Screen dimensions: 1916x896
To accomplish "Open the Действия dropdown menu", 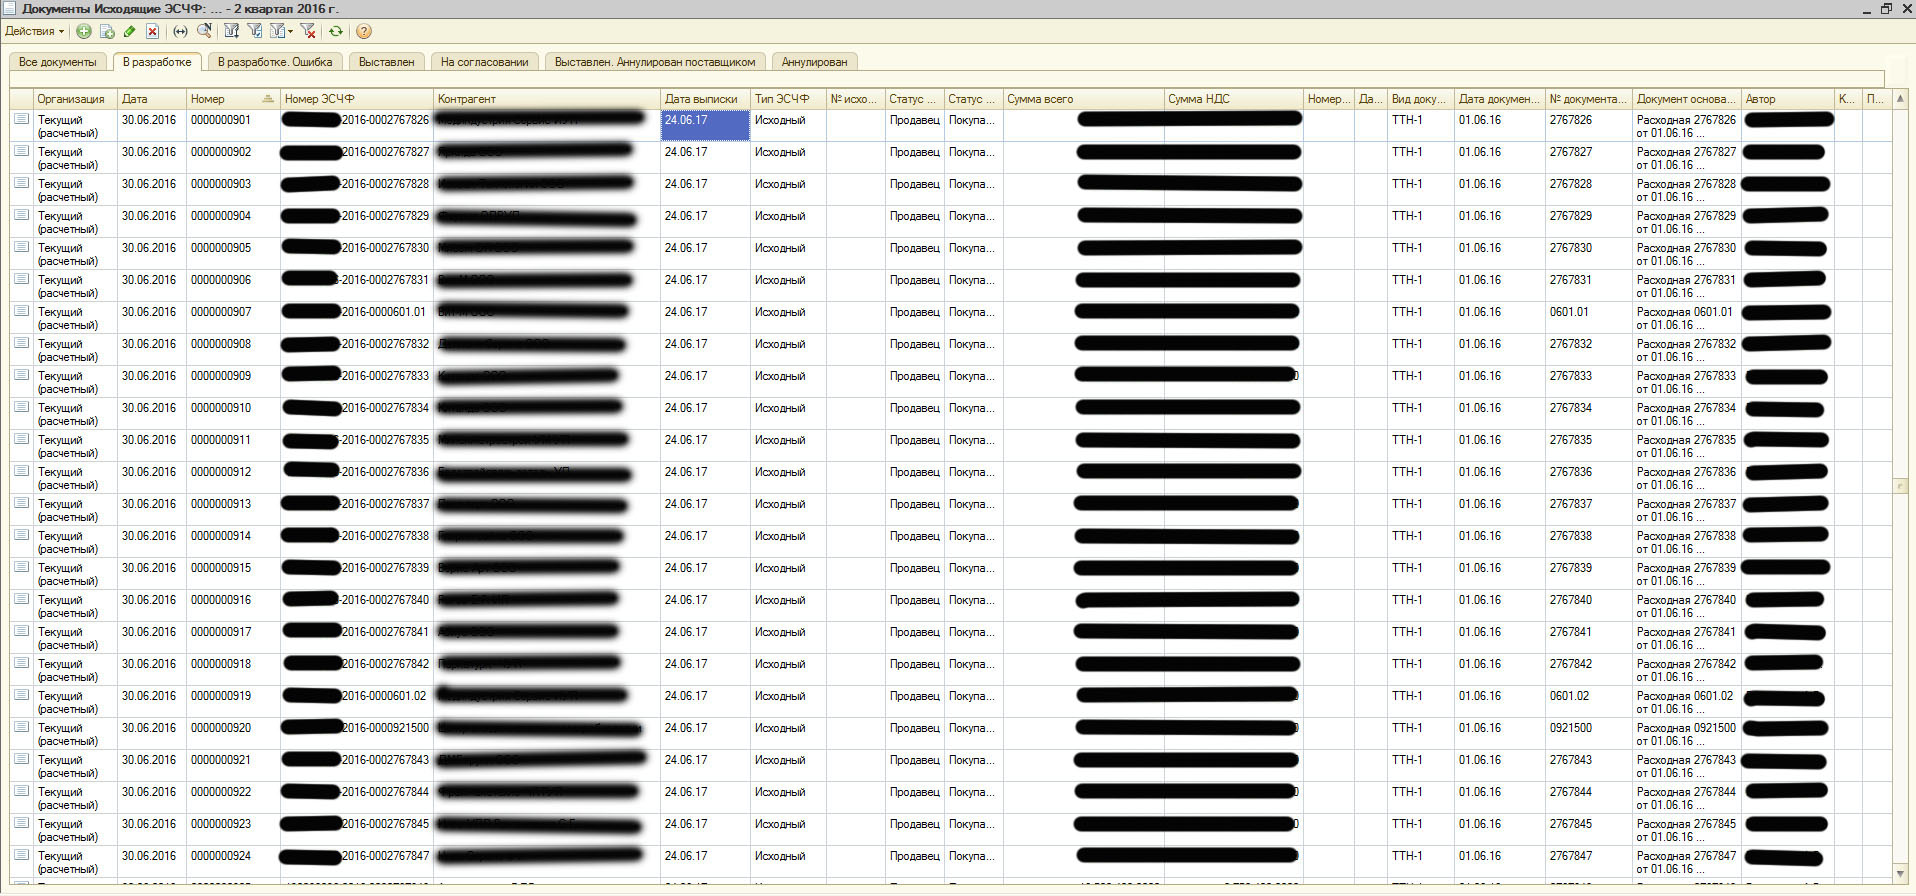I will coord(34,31).
